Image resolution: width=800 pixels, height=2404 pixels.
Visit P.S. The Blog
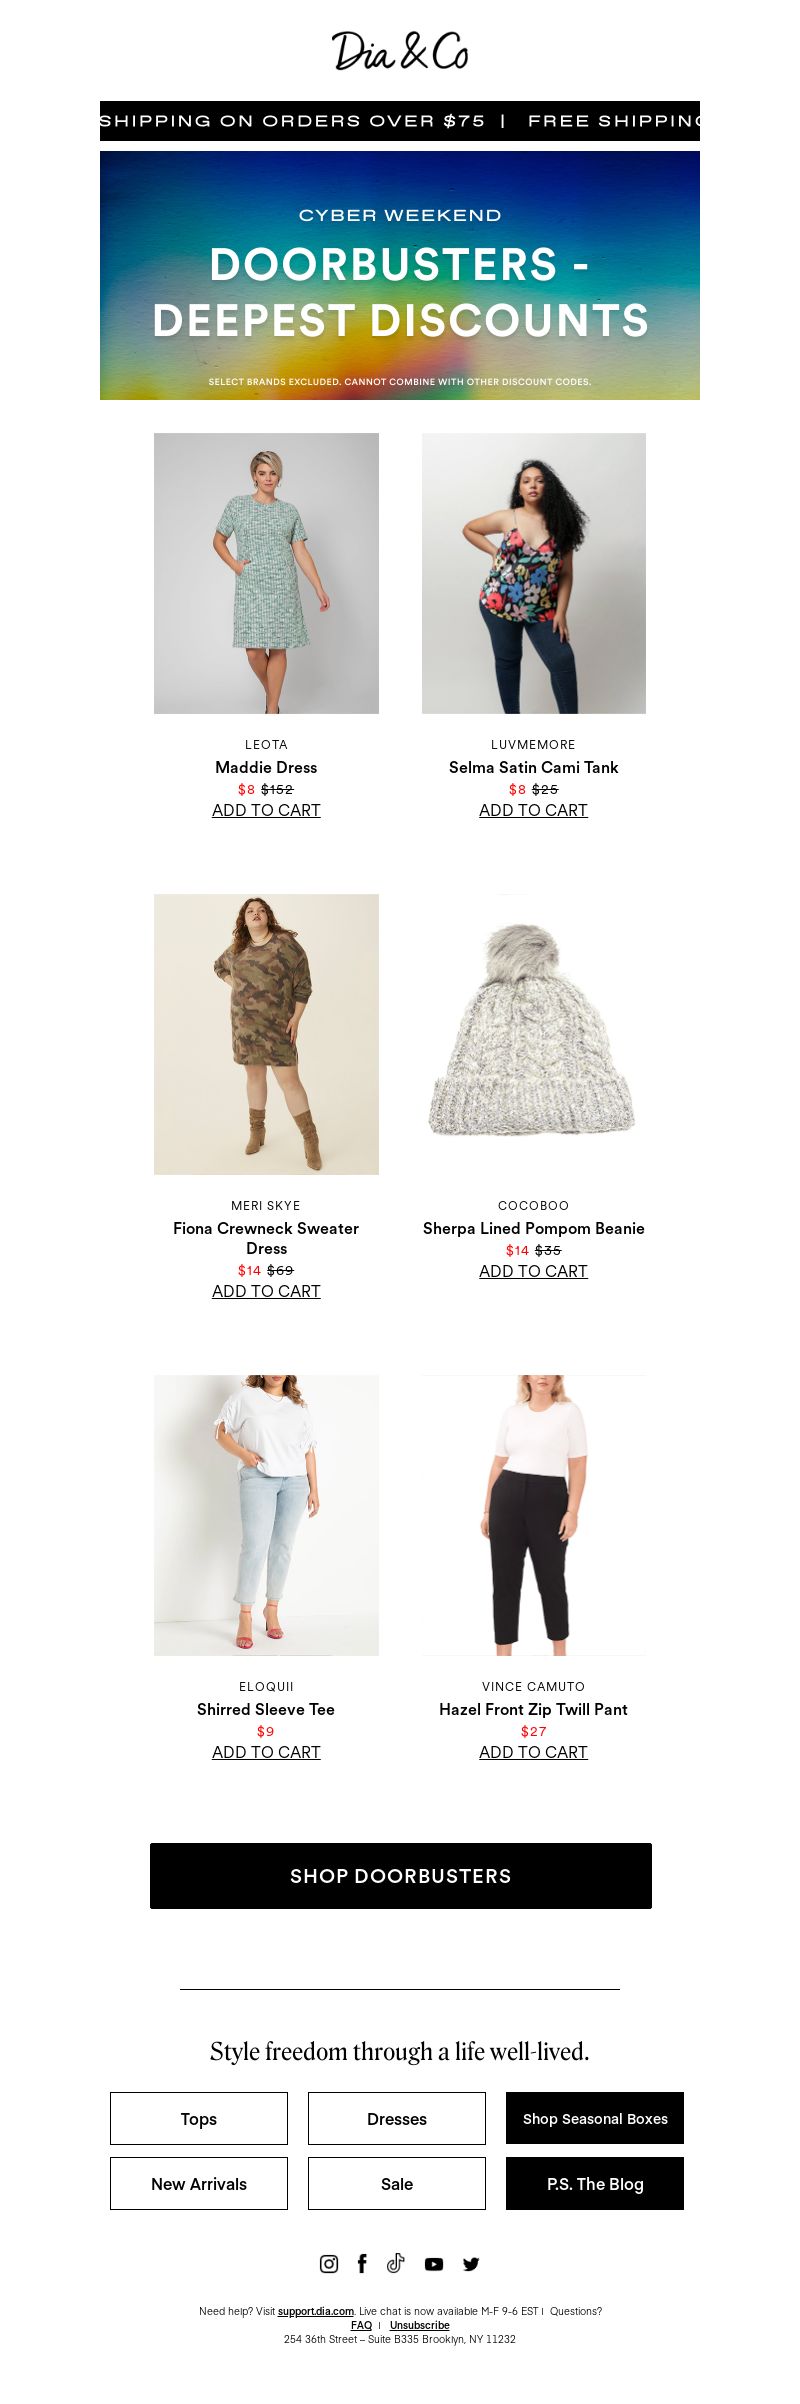click(595, 2183)
